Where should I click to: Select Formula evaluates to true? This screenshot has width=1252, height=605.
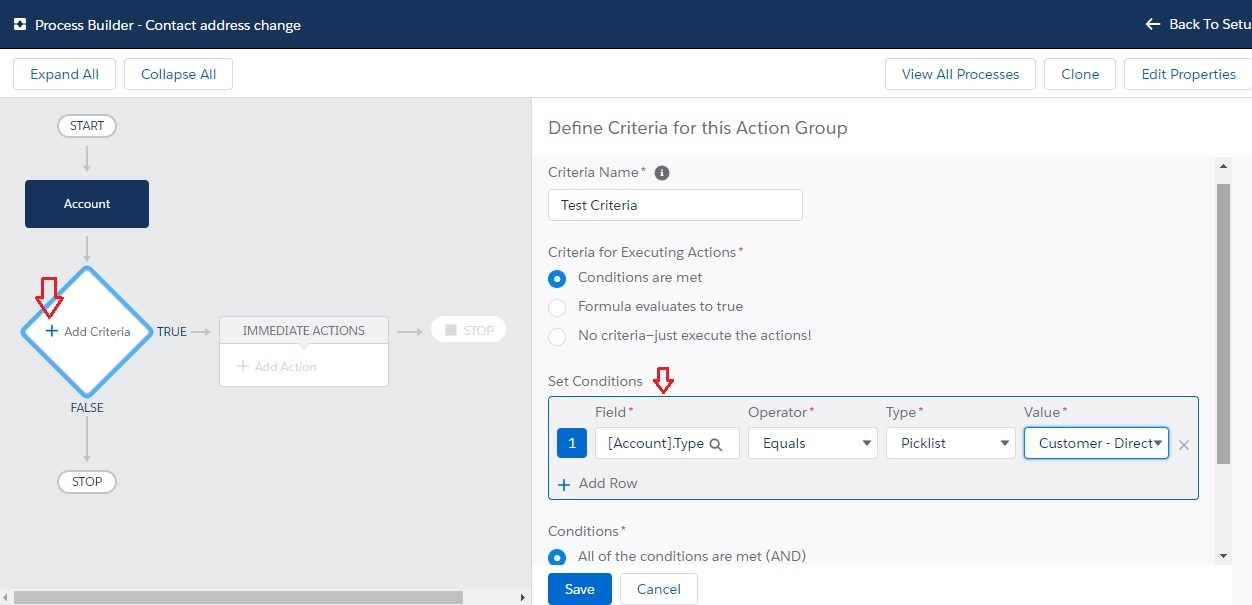pos(557,307)
